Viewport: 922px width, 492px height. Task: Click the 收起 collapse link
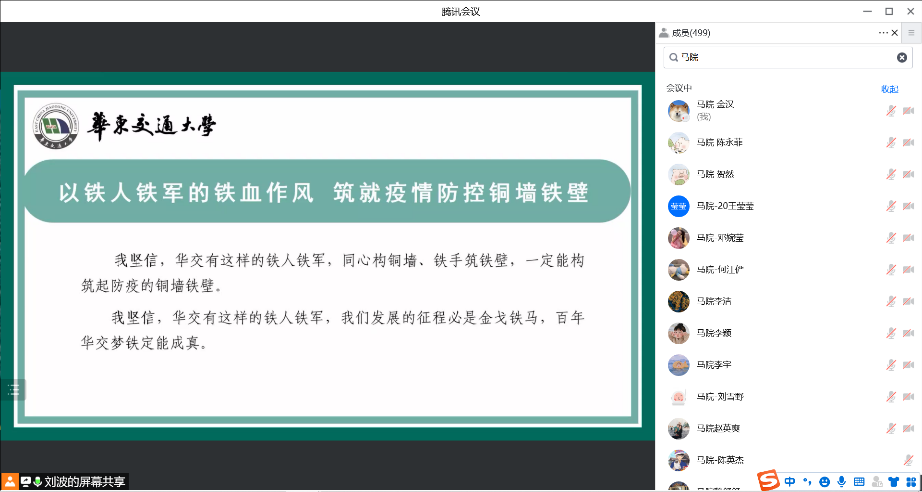click(x=889, y=89)
